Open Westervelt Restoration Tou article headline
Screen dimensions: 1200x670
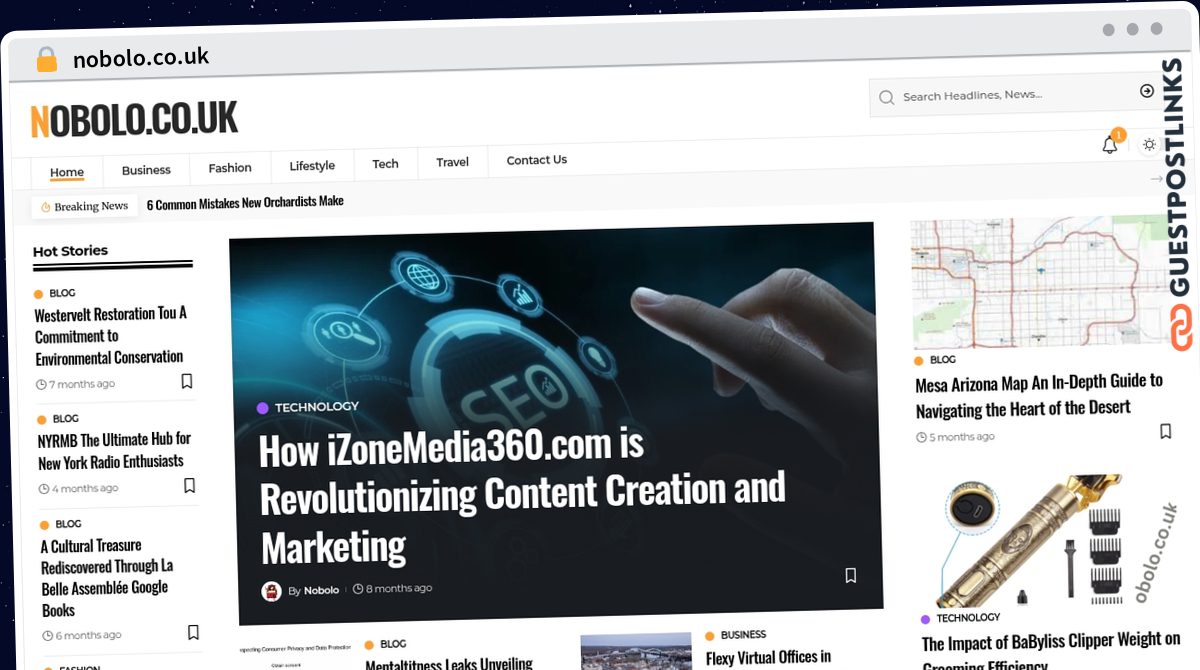[x=110, y=336]
